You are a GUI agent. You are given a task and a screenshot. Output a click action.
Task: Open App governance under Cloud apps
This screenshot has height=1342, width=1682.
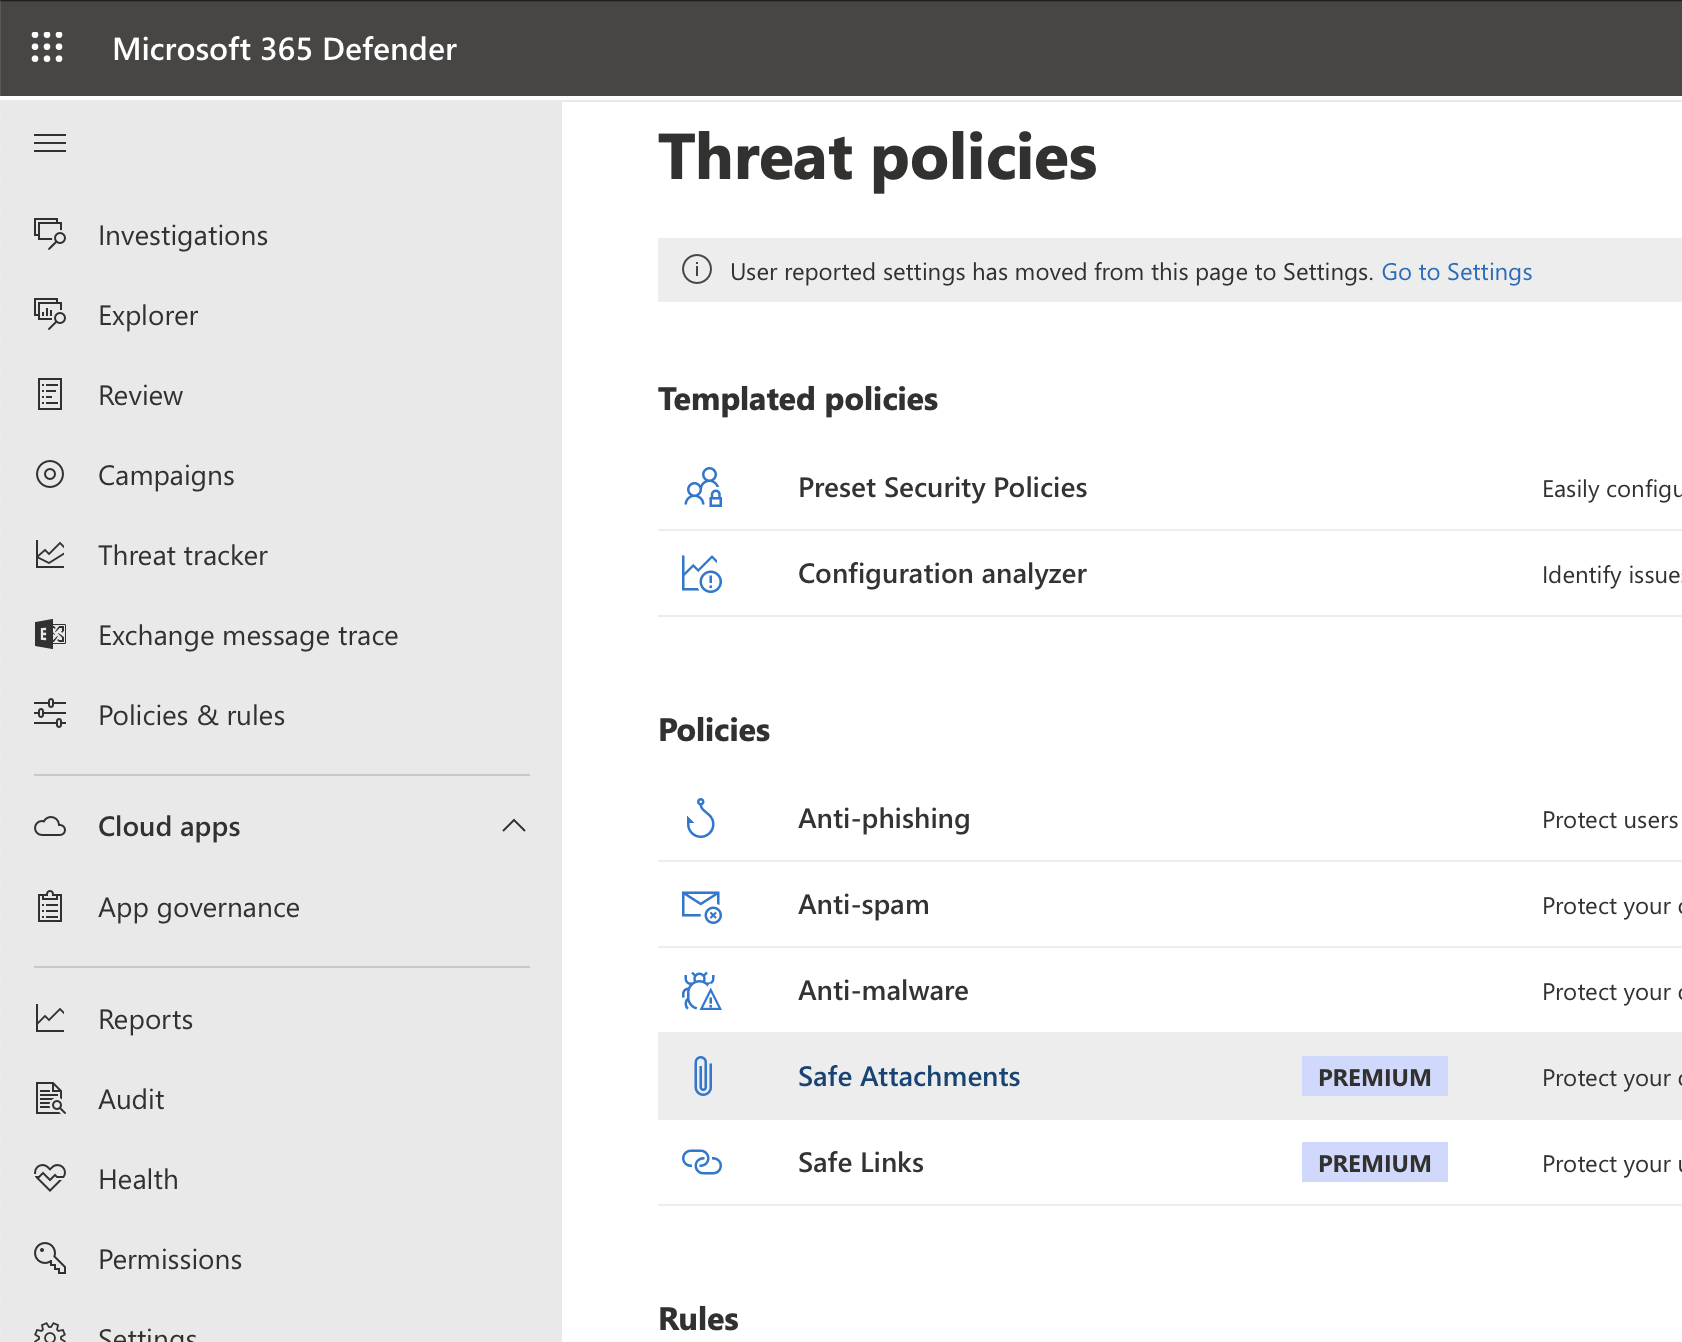pos(198,908)
